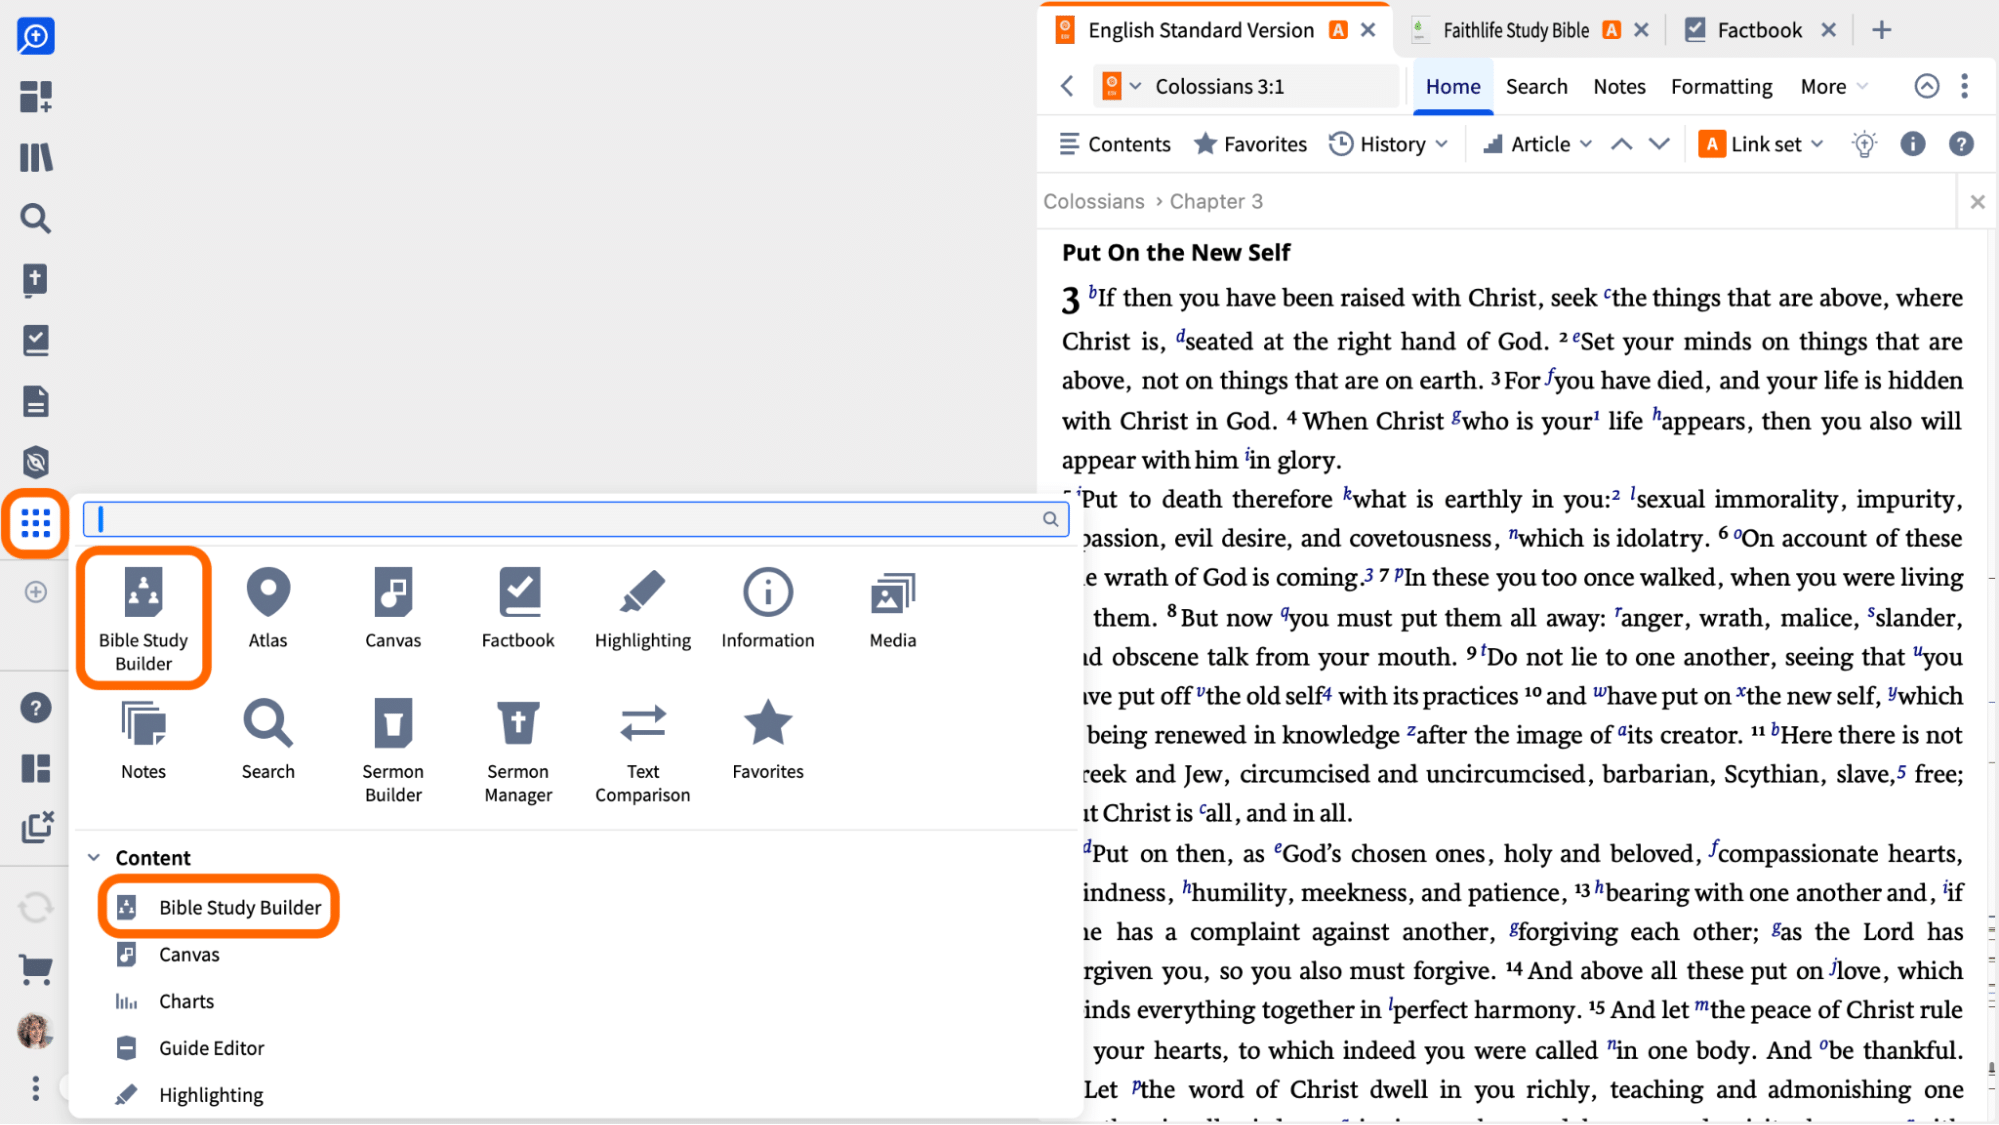Focus the tools search input field
This screenshot has width=1999, height=1125.
(x=575, y=518)
